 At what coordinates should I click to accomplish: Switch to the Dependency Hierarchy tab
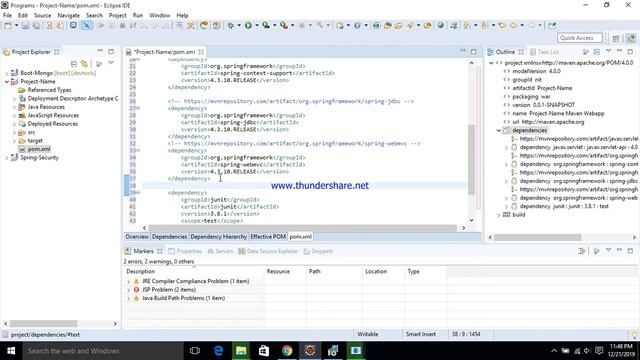pyautogui.click(x=218, y=237)
